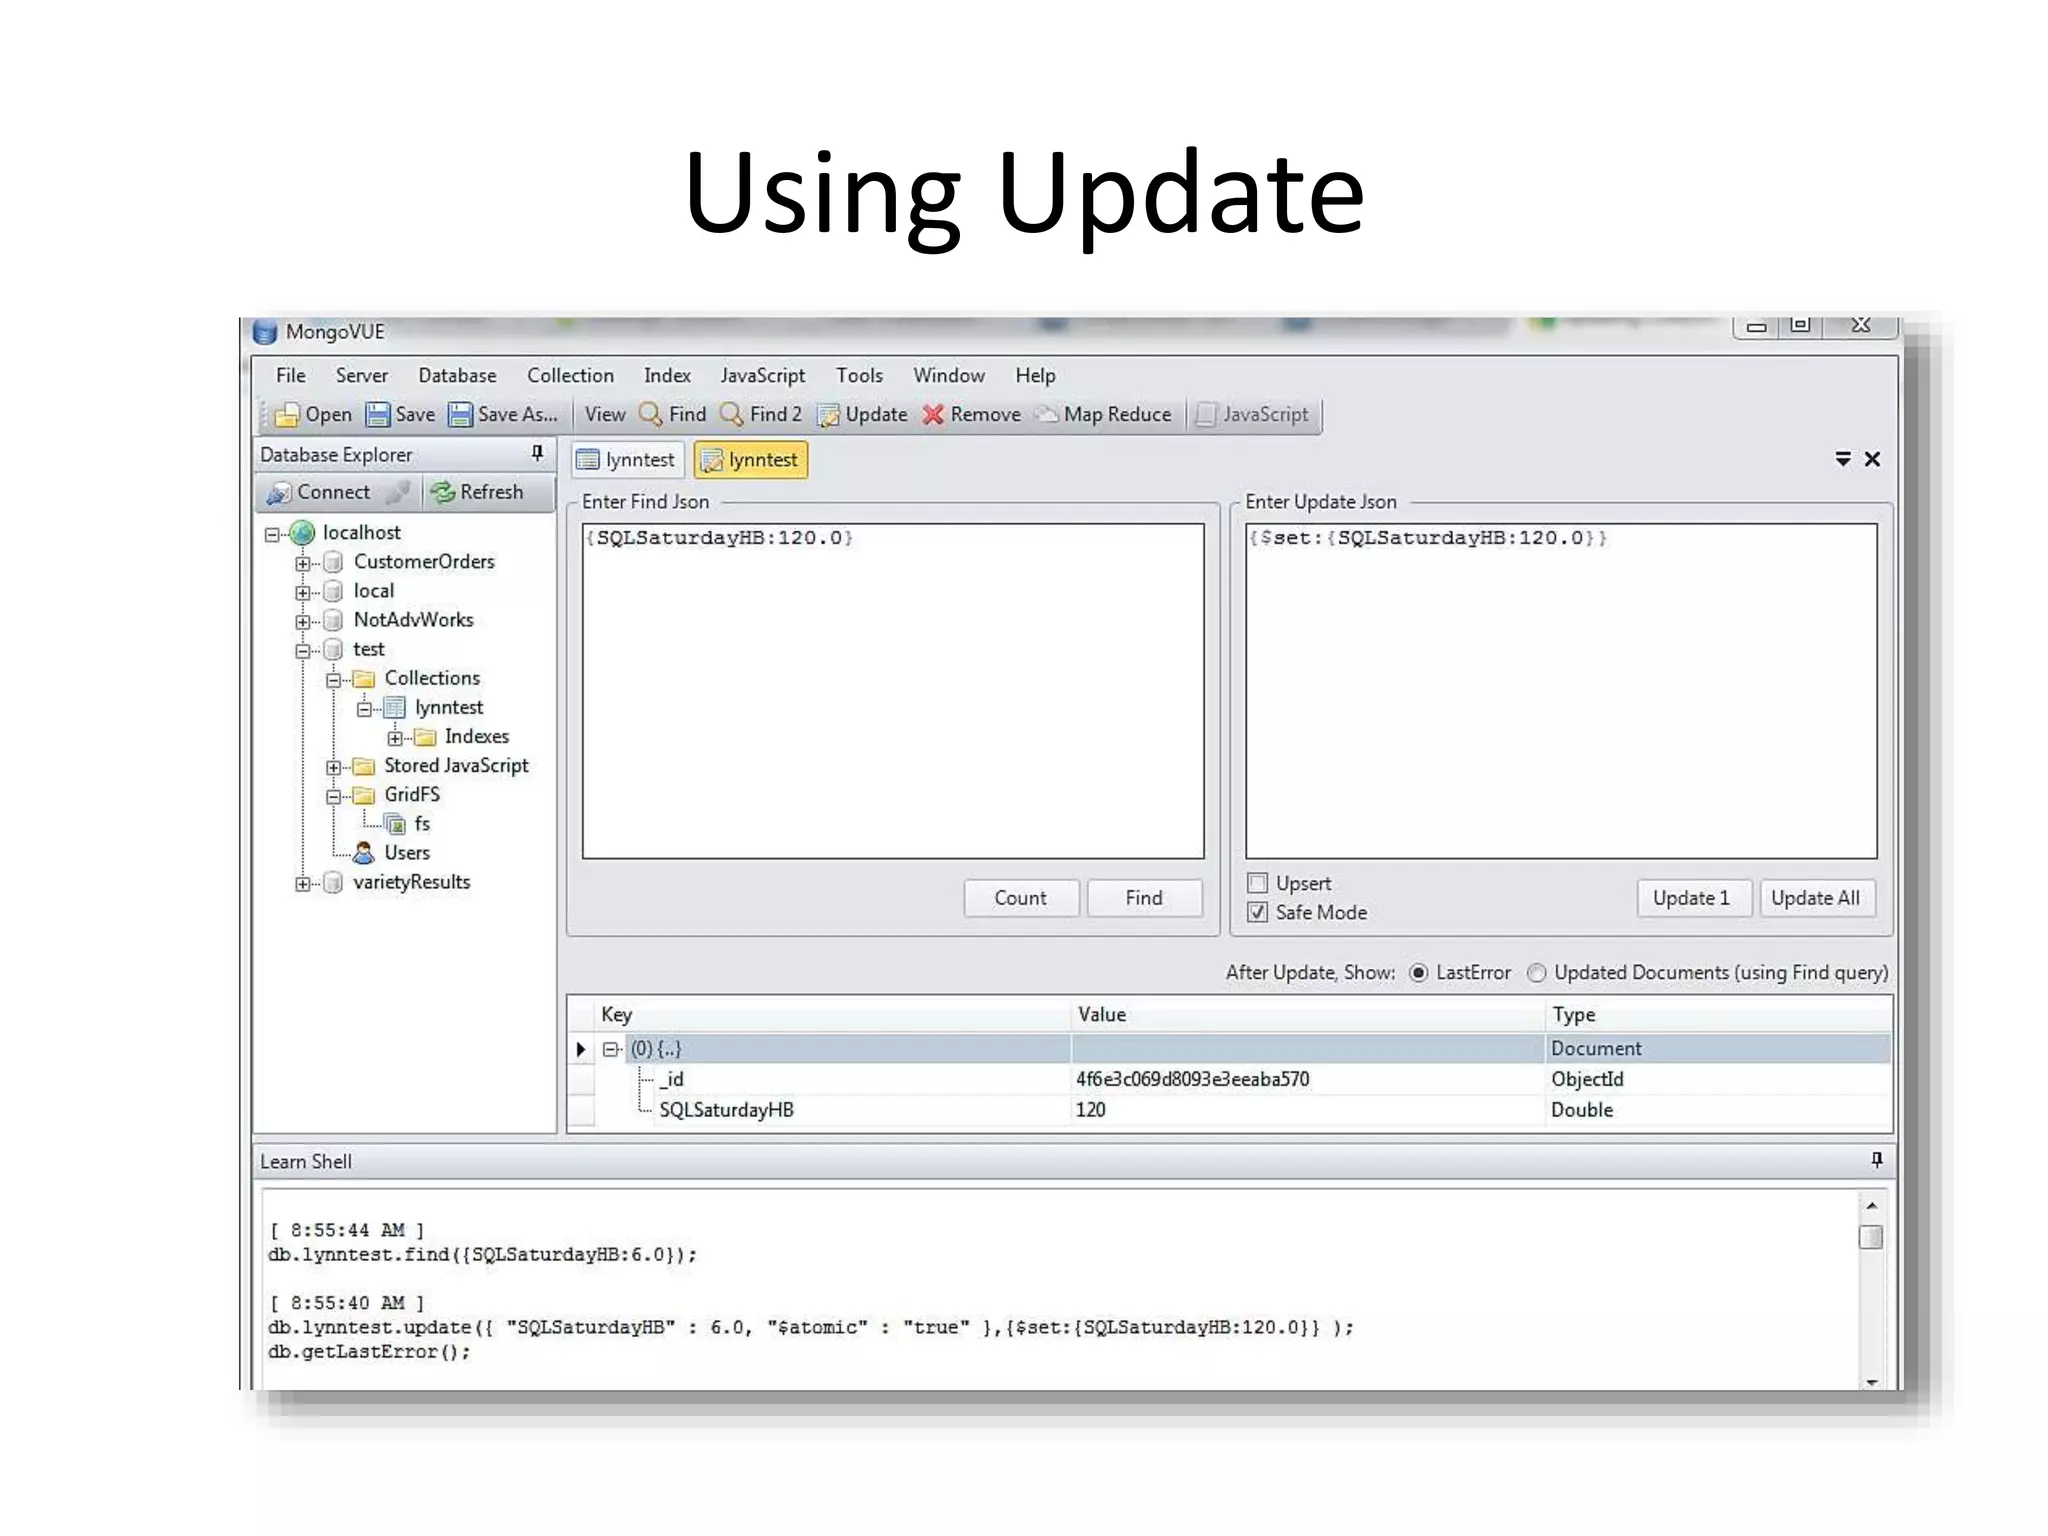Image resolution: width=2048 pixels, height=1536 pixels.
Task: Click the Learn Shell scroll up arrow
Action: click(1871, 1205)
